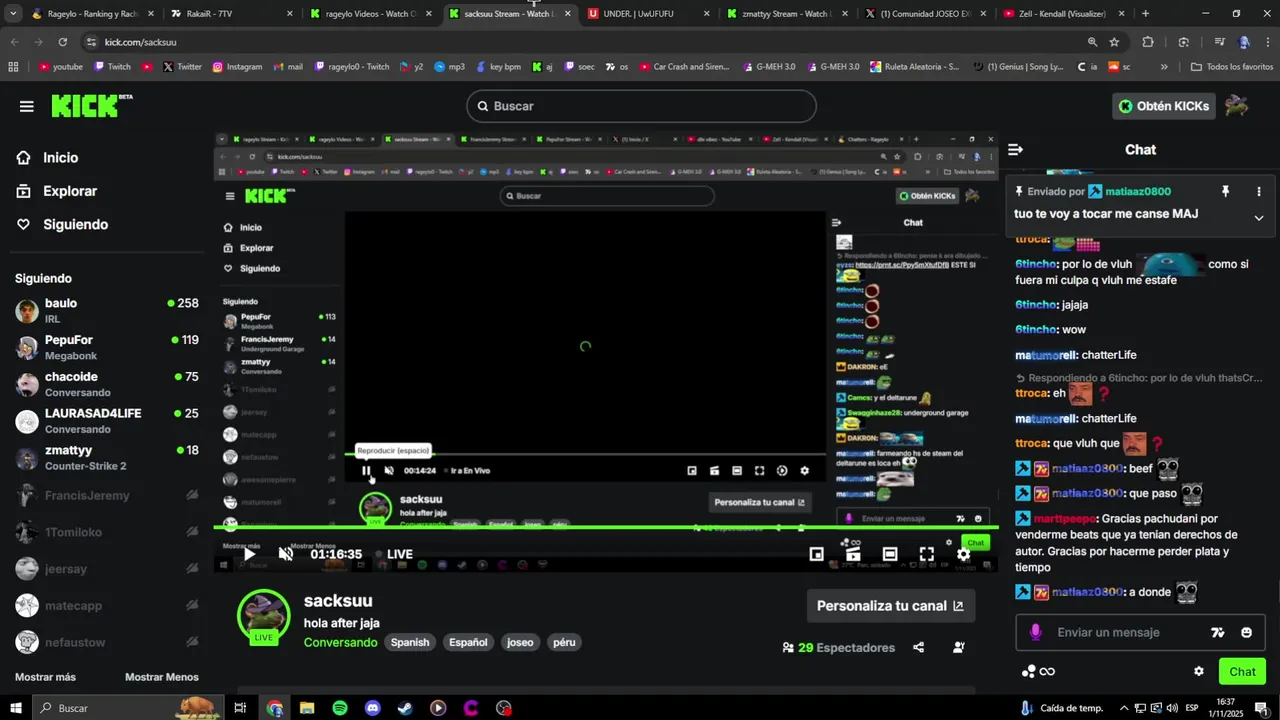
Task: Reload the page
Action: coord(62,42)
